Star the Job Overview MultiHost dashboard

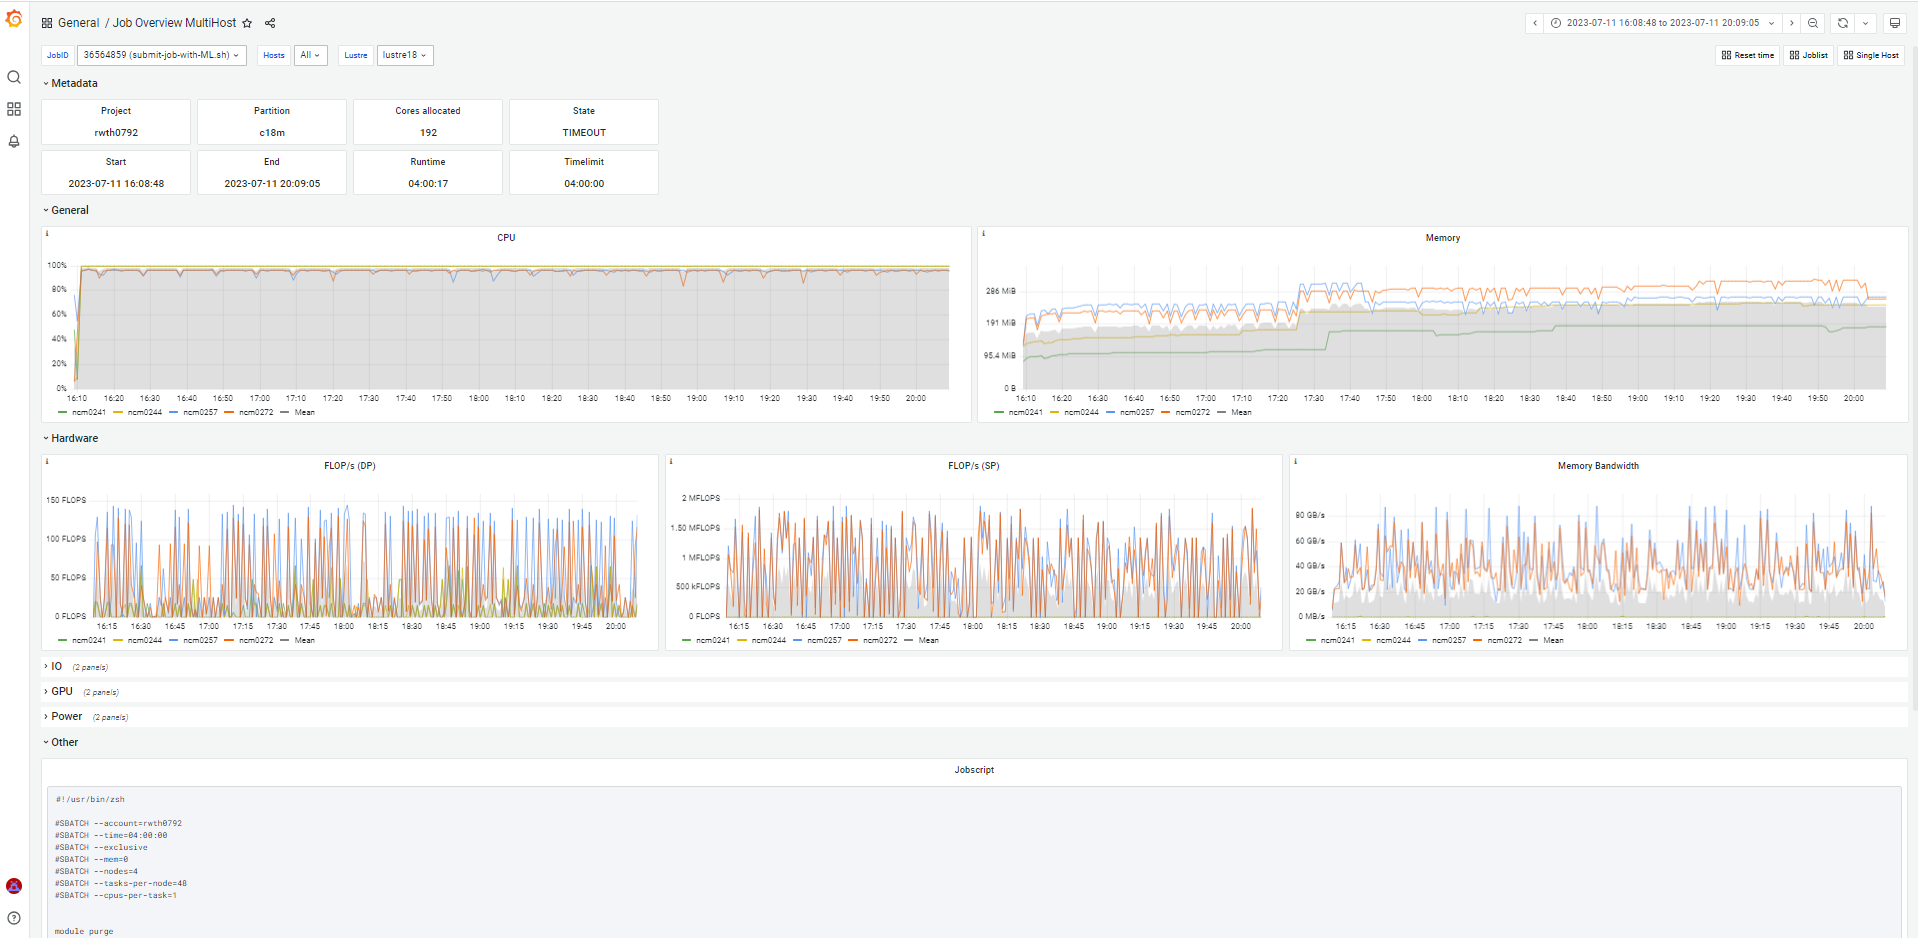(247, 23)
